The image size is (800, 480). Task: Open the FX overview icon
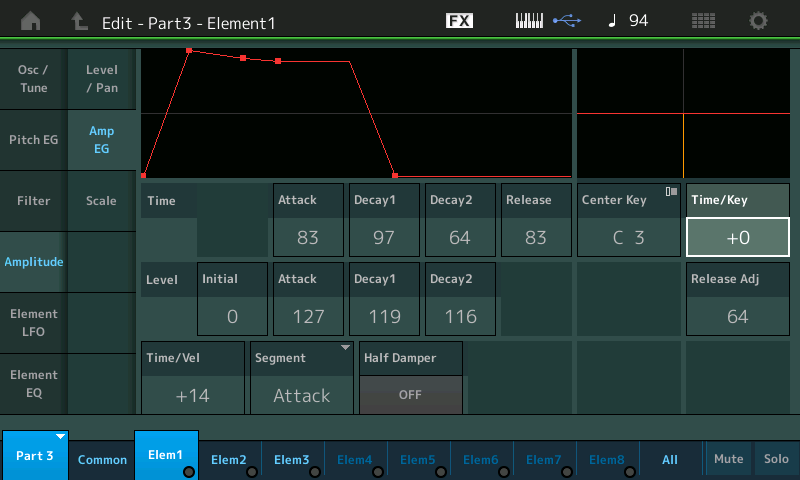pyautogui.click(x=459, y=21)
